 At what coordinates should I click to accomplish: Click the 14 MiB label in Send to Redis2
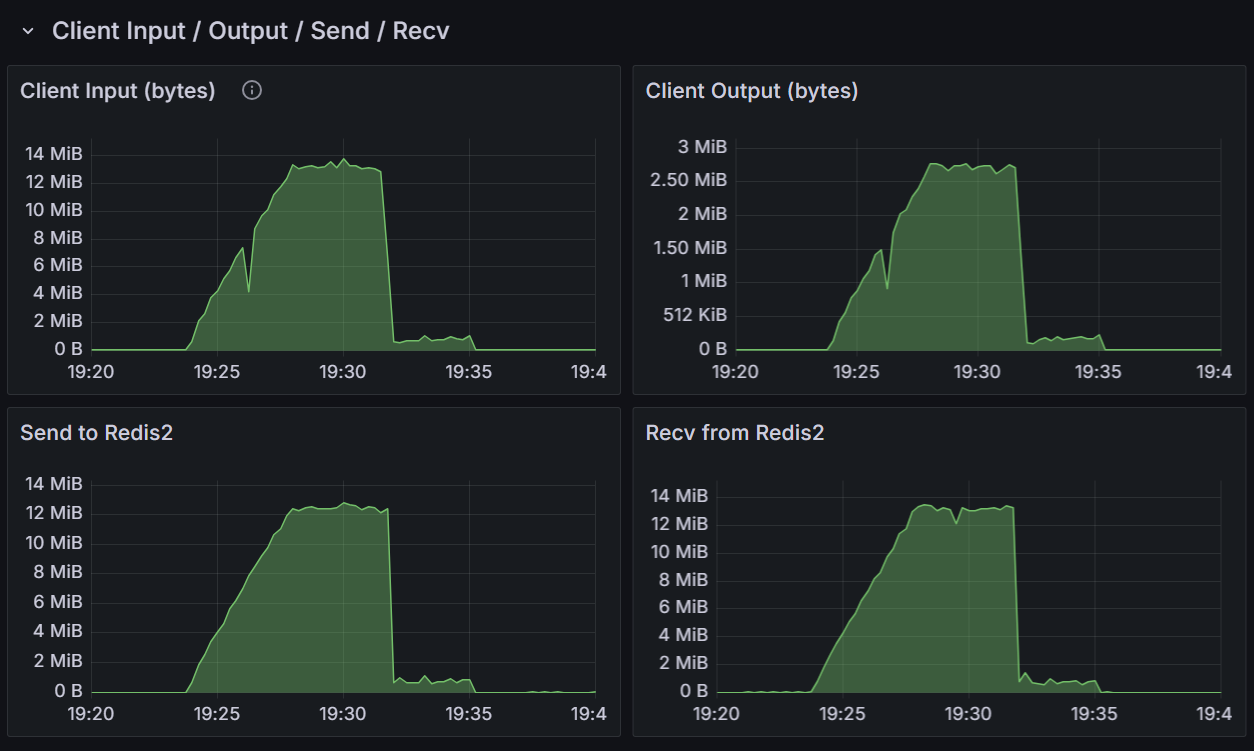point(53,484)
